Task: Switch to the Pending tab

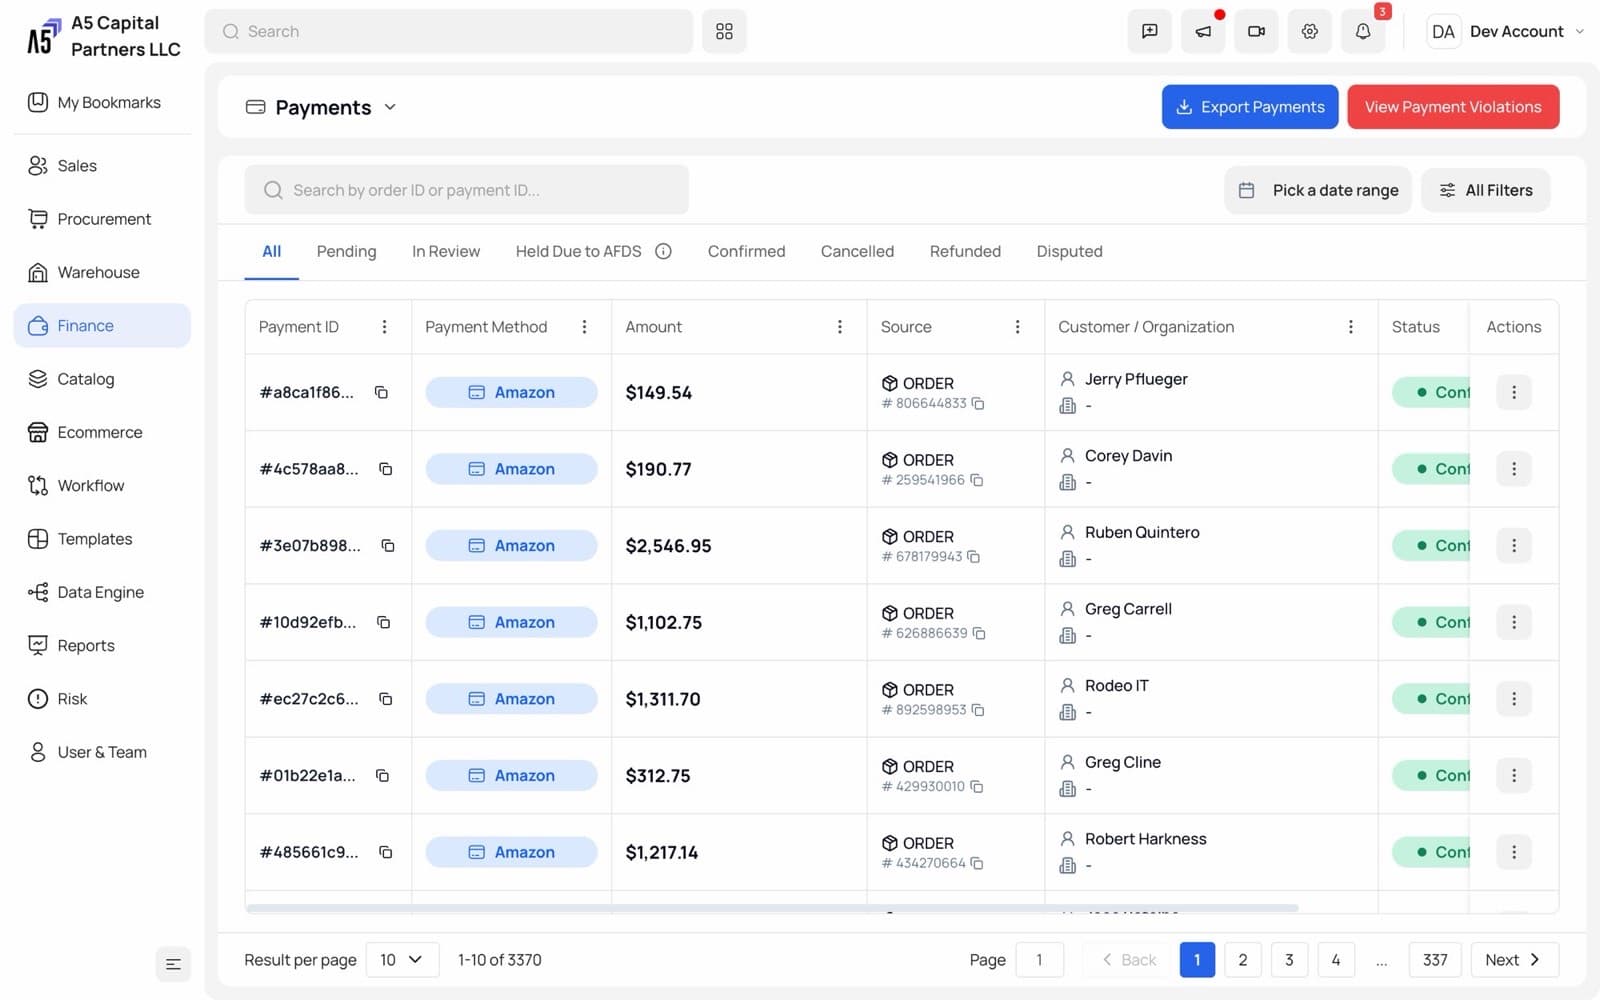Action: click(x=346, y=252)
